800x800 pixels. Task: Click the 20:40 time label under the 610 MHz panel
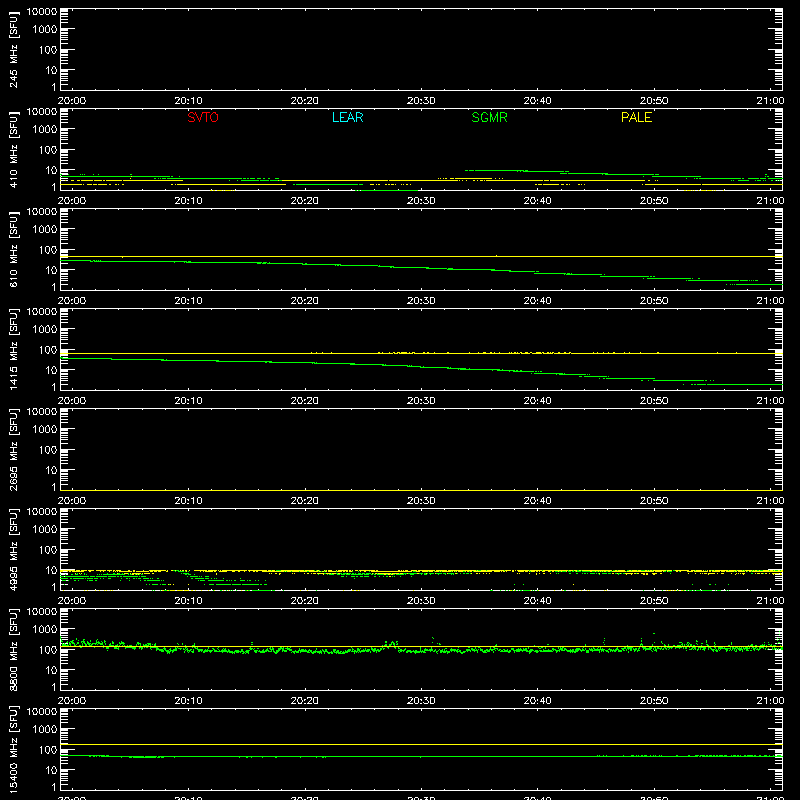(537, 301)
